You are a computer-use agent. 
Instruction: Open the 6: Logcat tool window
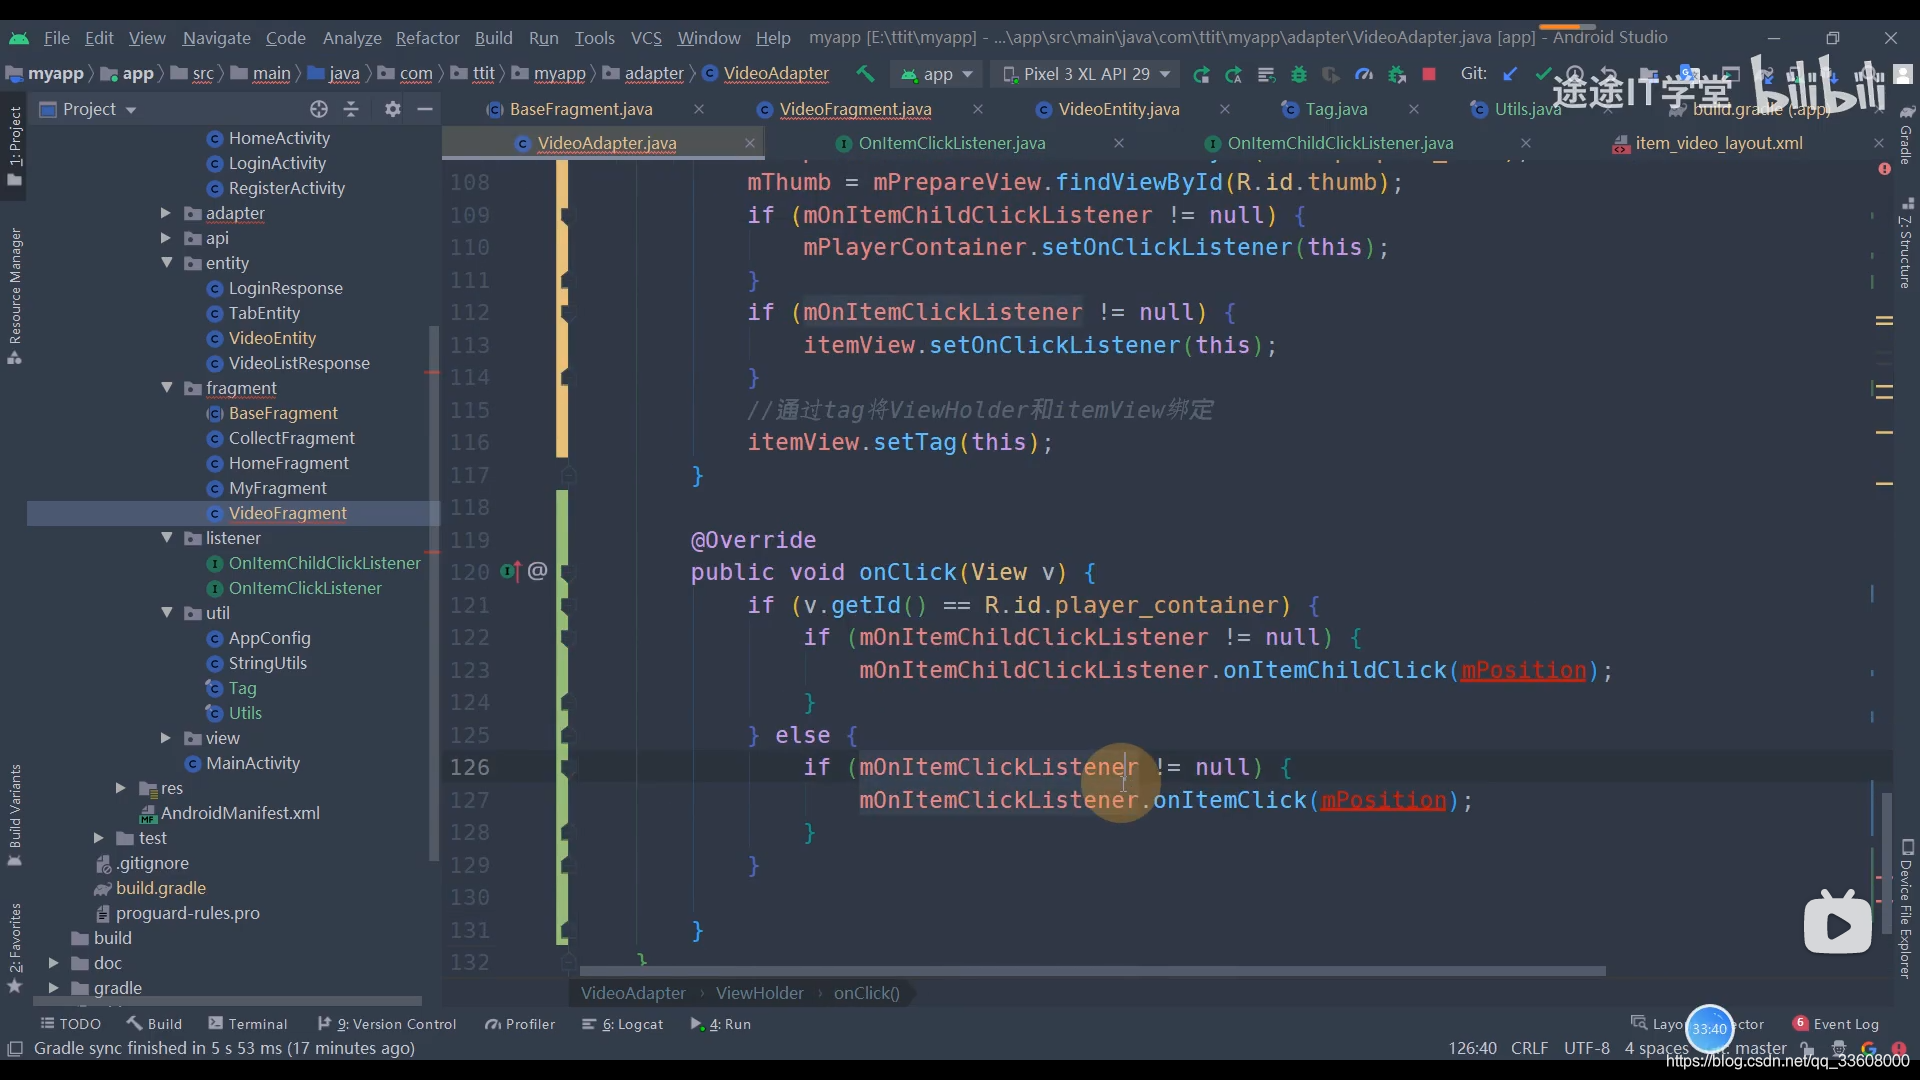coord(622,1024)
